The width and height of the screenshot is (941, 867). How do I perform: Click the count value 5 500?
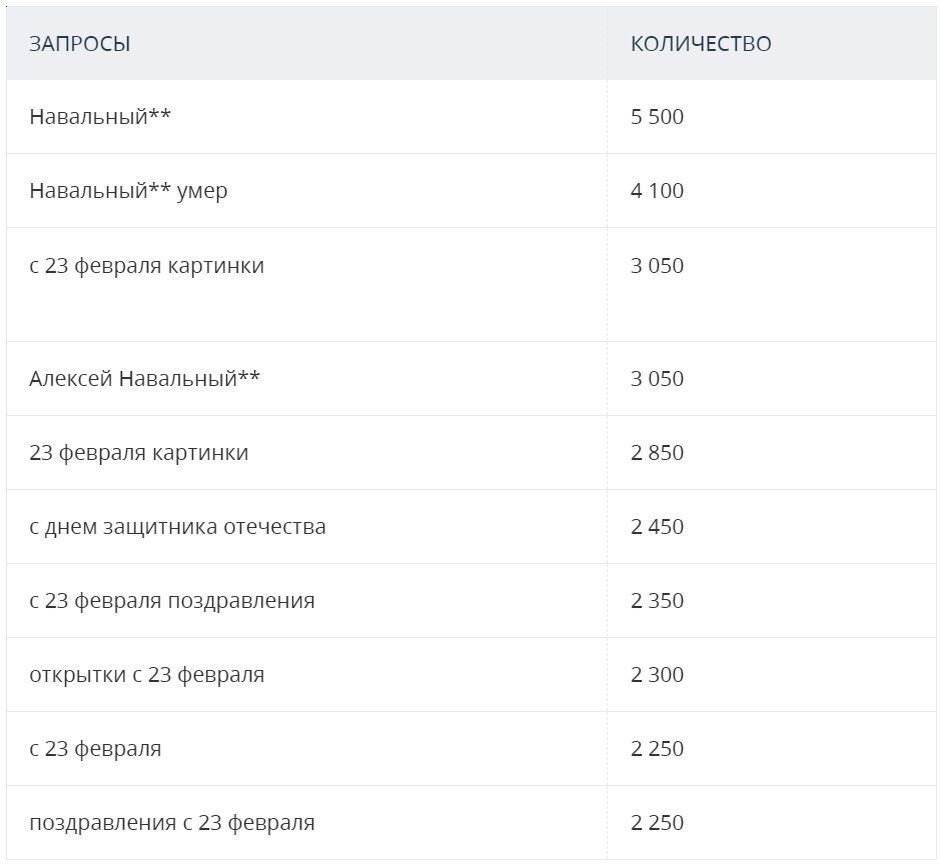point(657,117)
